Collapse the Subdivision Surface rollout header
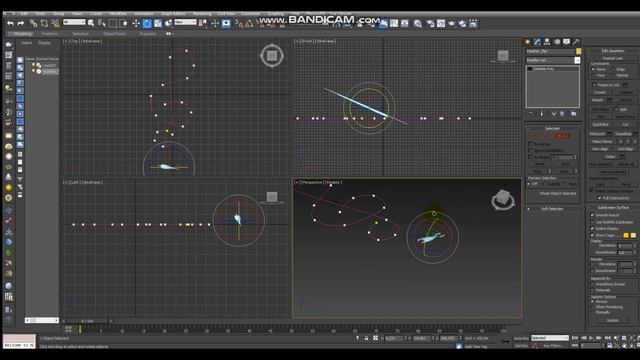The width and height of the screenshot is (640, 360). click(x=612, y=208)
